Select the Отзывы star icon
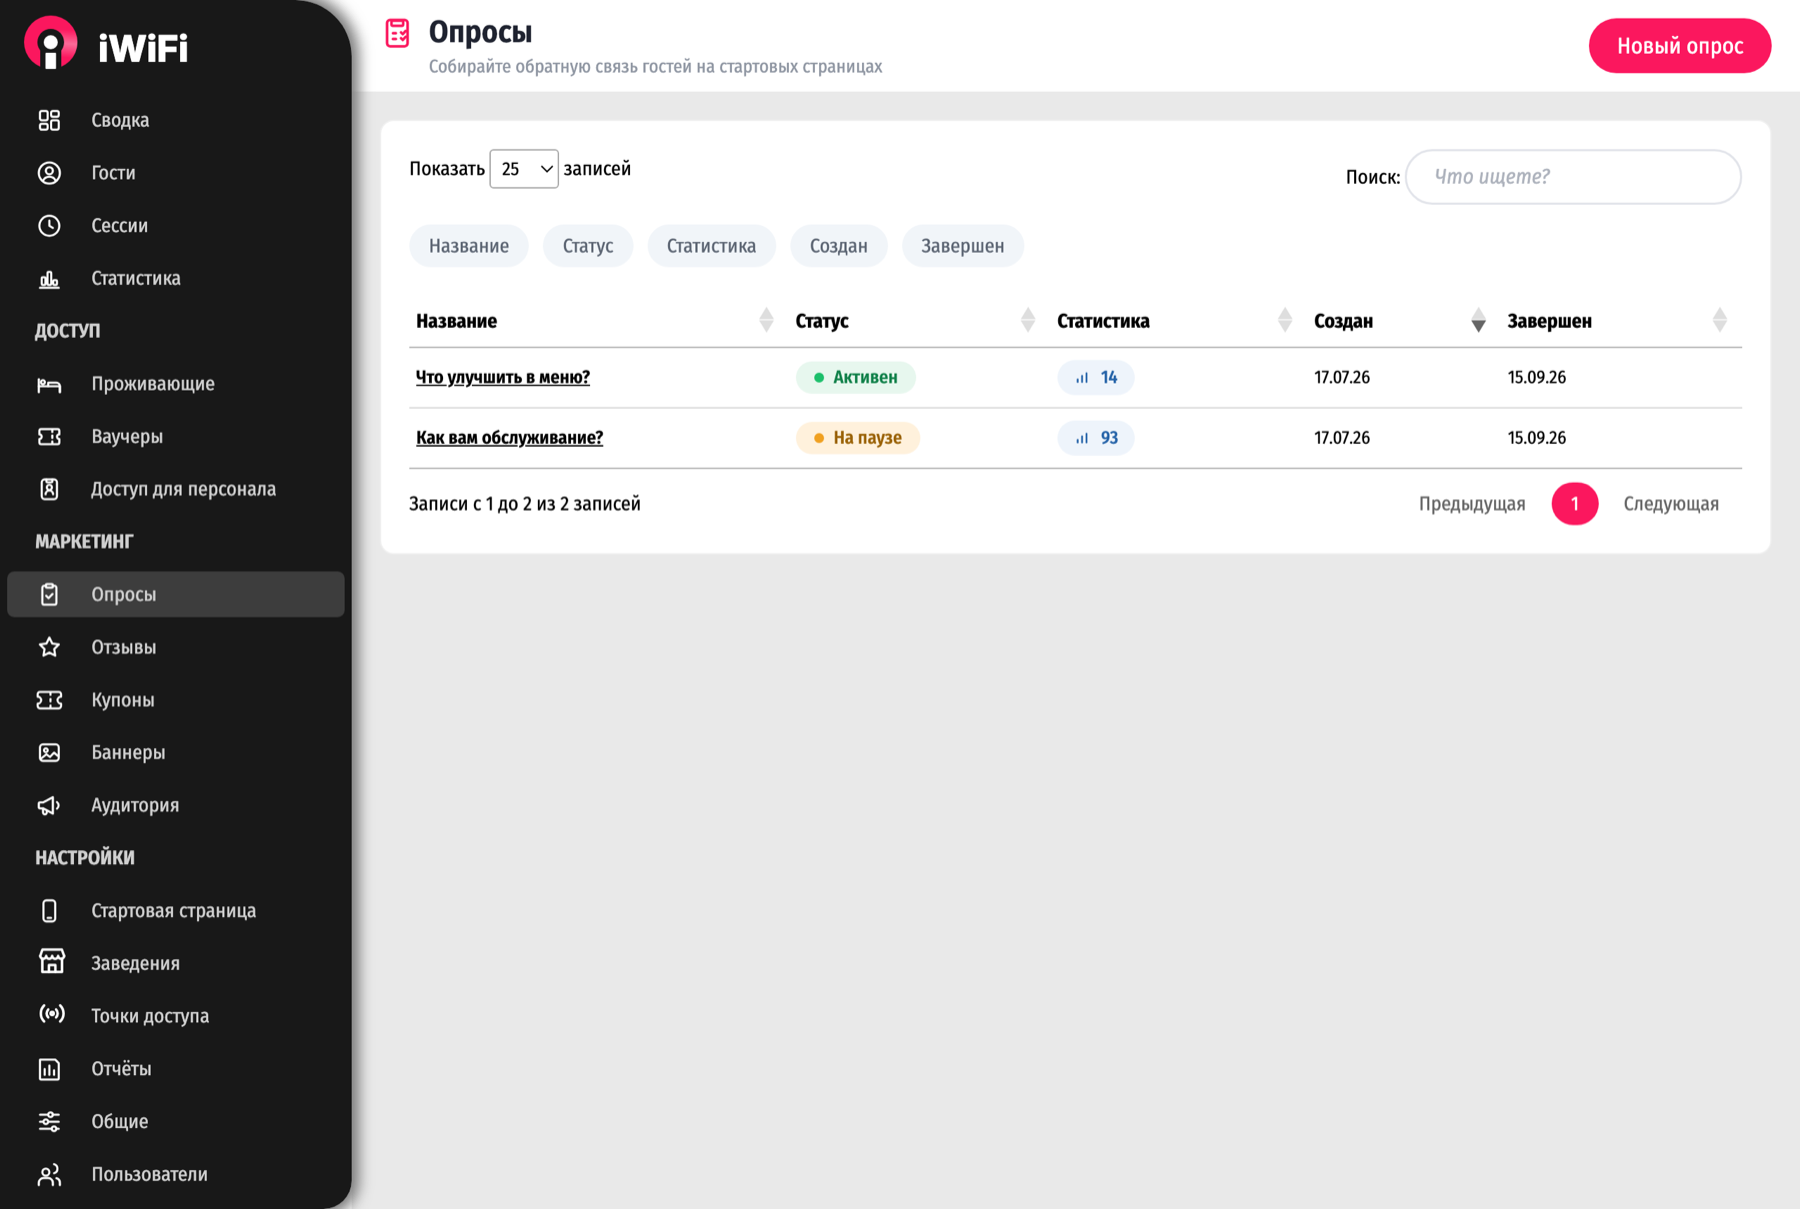Image resolution: width=1800 pixels, height=1209 pixels. coord(49,647)
